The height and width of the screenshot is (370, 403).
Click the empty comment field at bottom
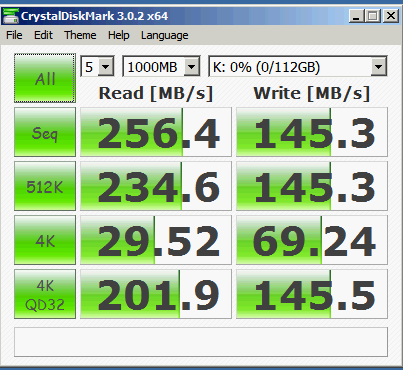click(x=201, y=342)
